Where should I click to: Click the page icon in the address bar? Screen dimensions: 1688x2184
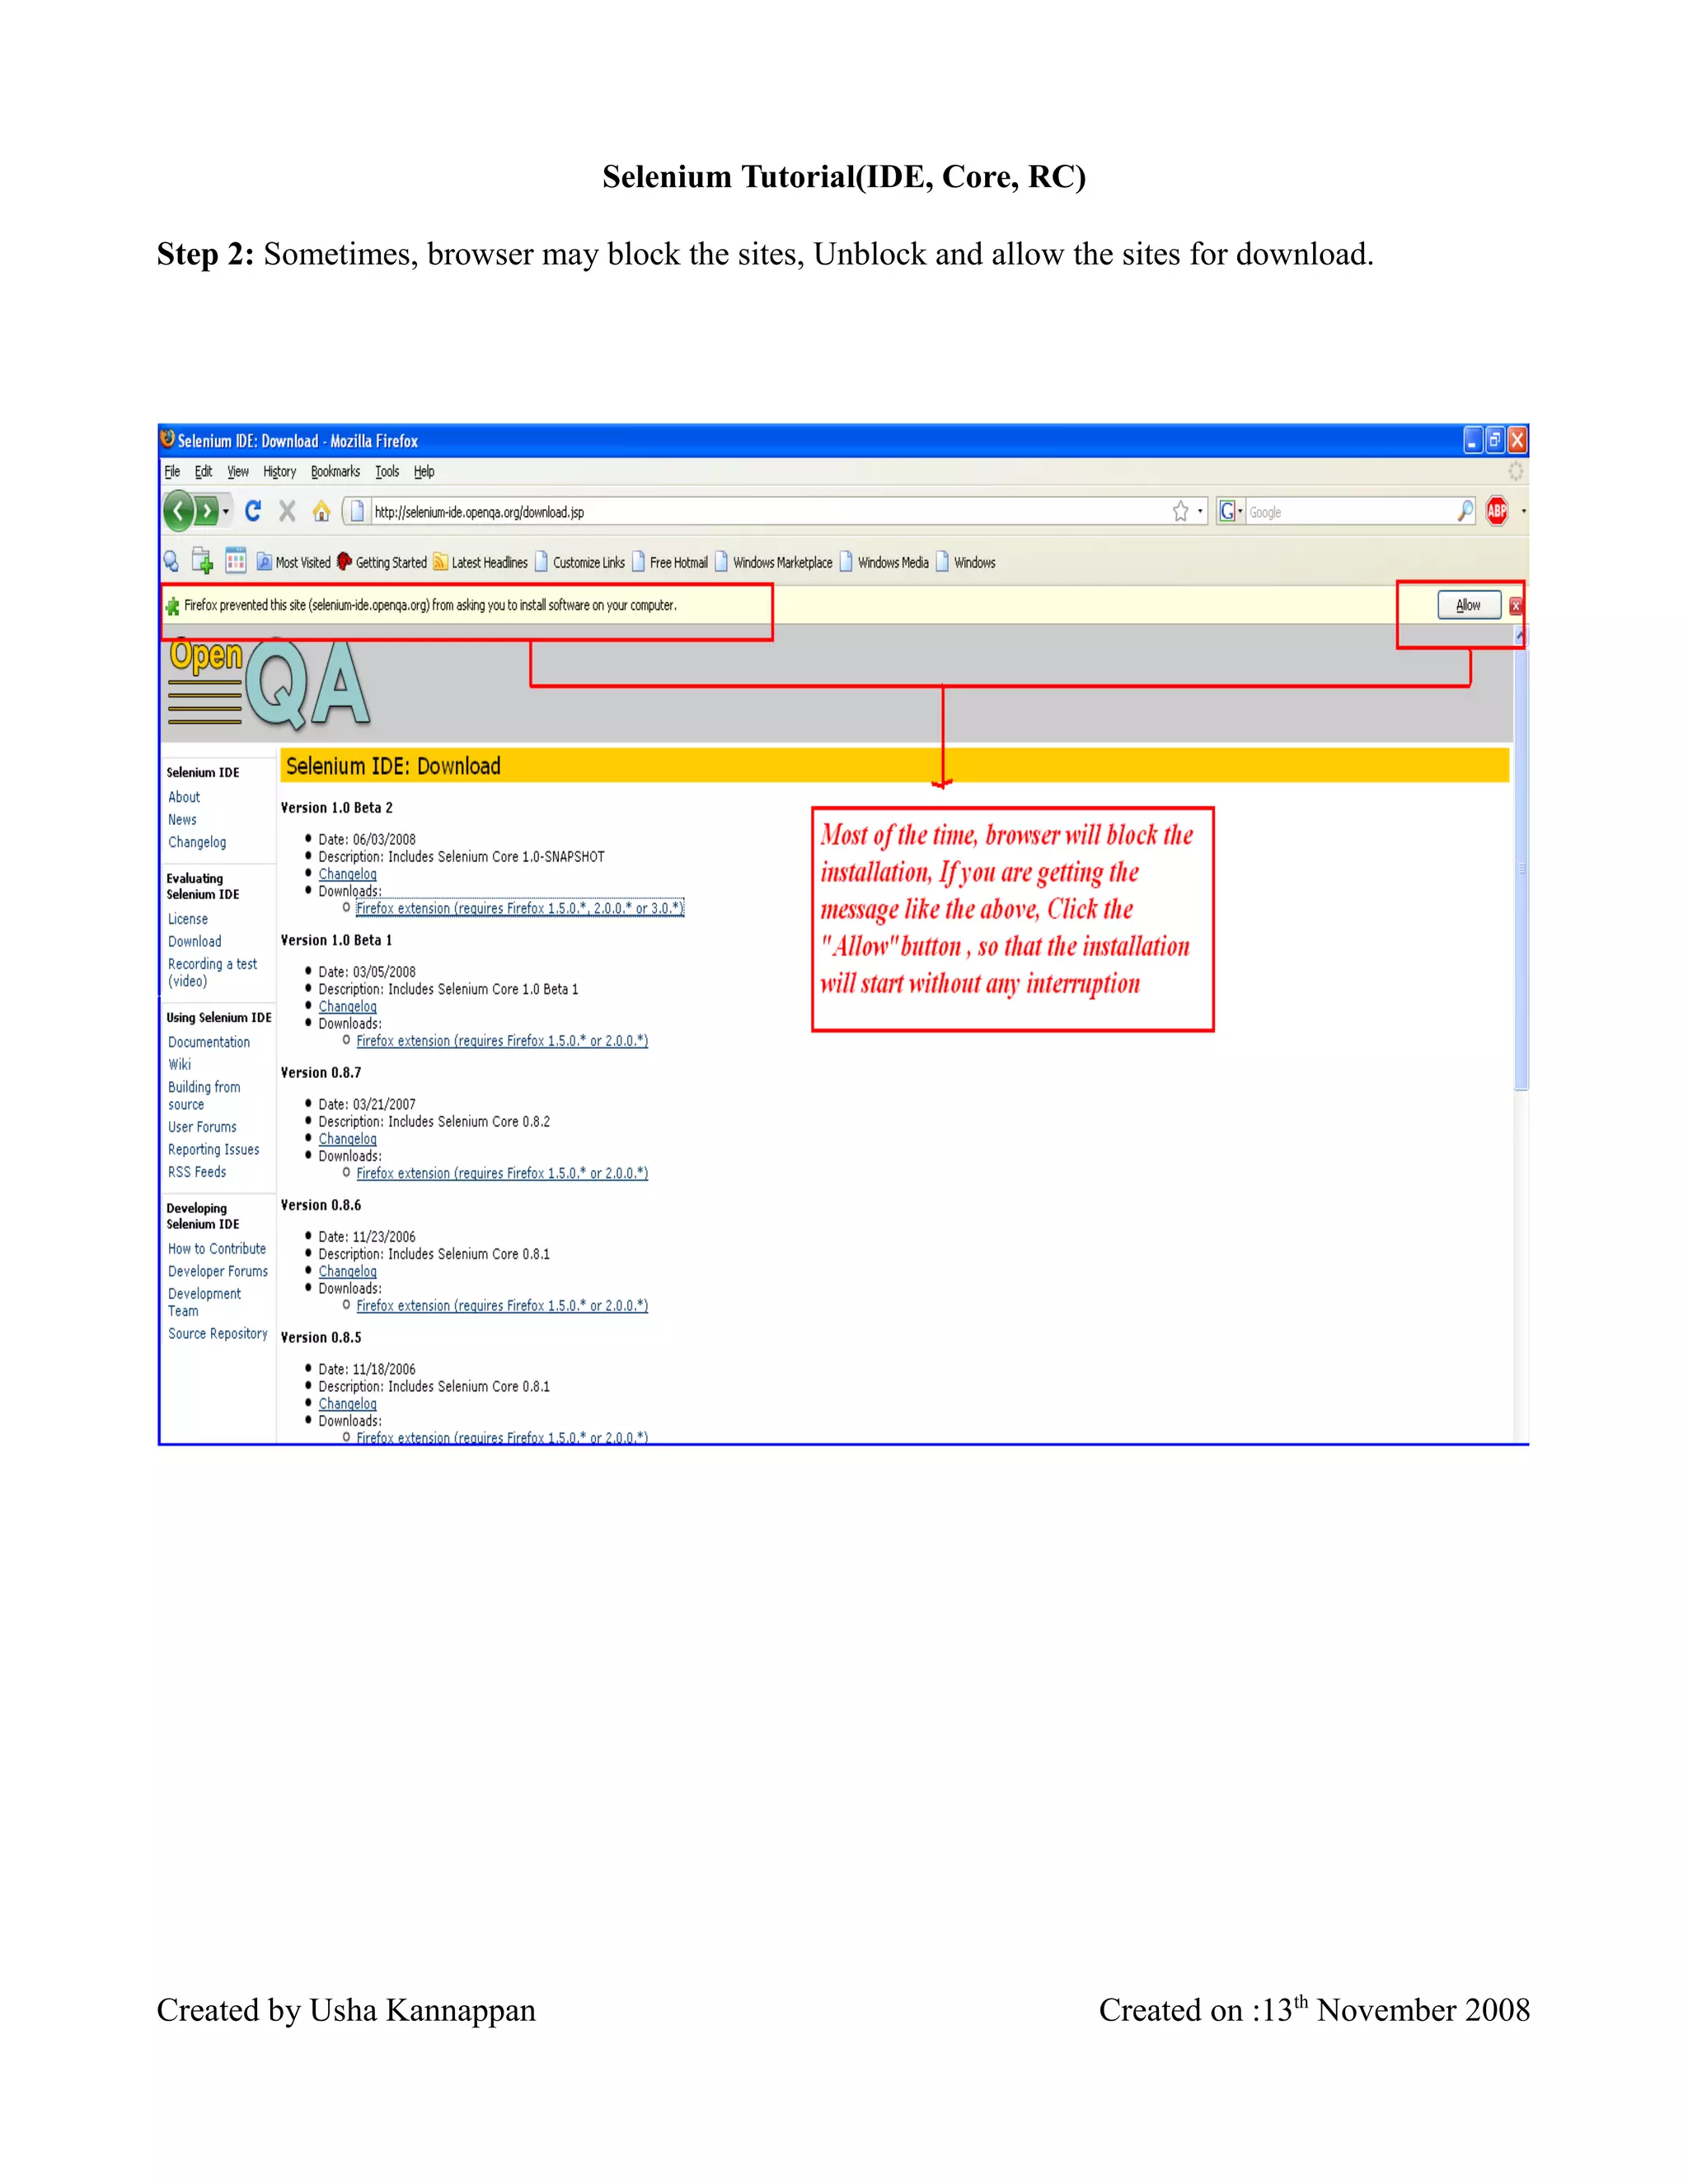357,511
